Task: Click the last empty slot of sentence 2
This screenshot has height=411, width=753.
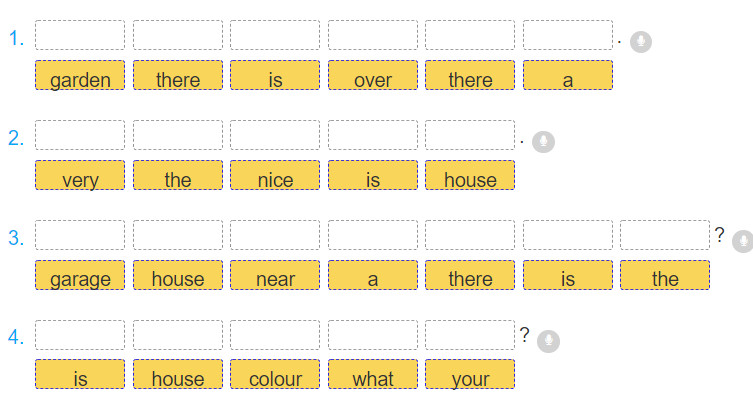Action: [x=470, y=135]
